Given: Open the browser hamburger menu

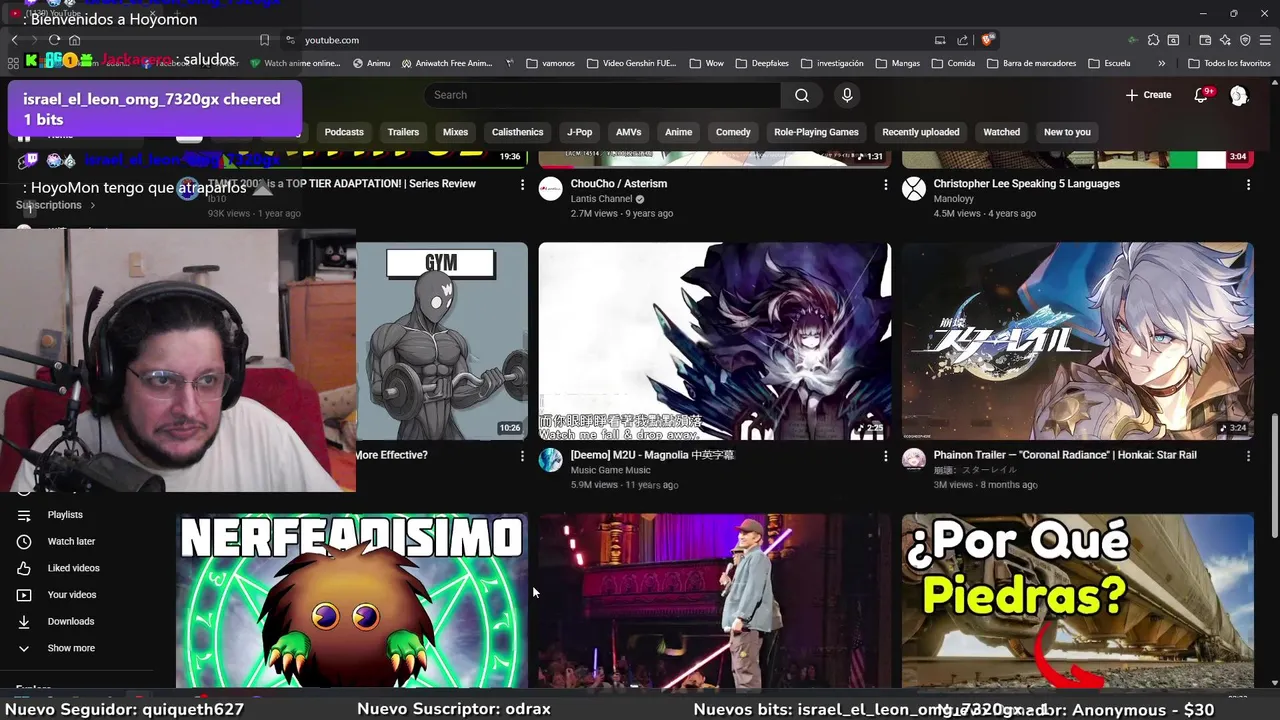Looking at the screenshot, I should [x=1265, y=40].
